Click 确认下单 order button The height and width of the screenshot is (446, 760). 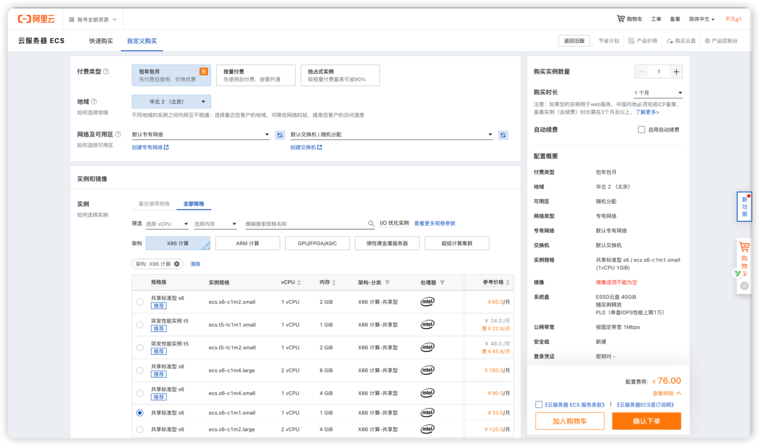tap(646, 421)
